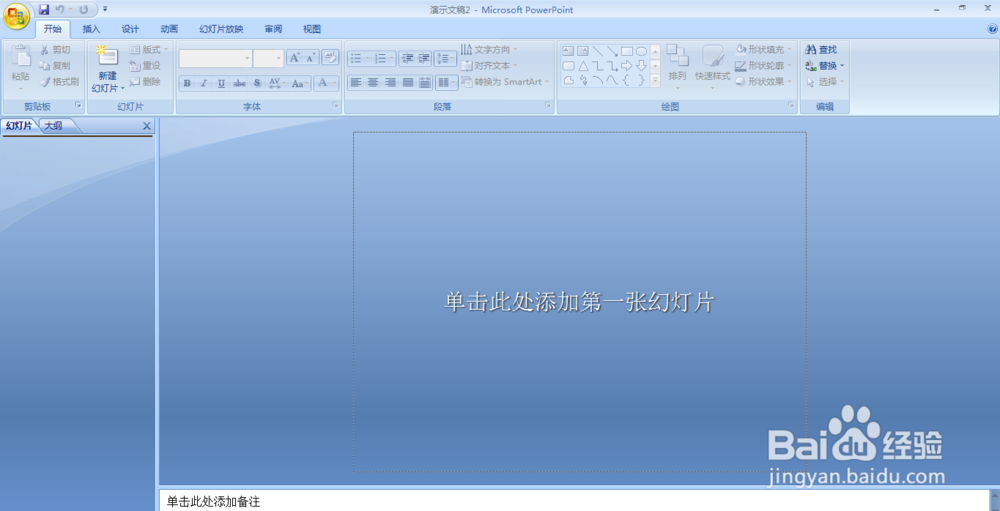
Task: Click the 排列 arrange icon
Action: [678, 55]
